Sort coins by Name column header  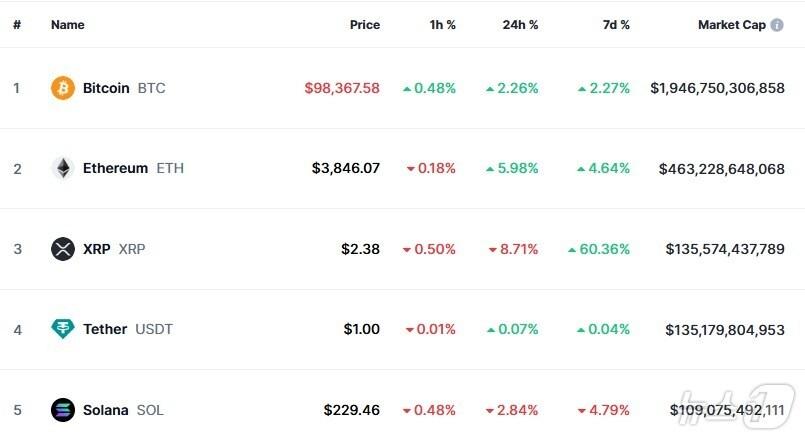68,25
